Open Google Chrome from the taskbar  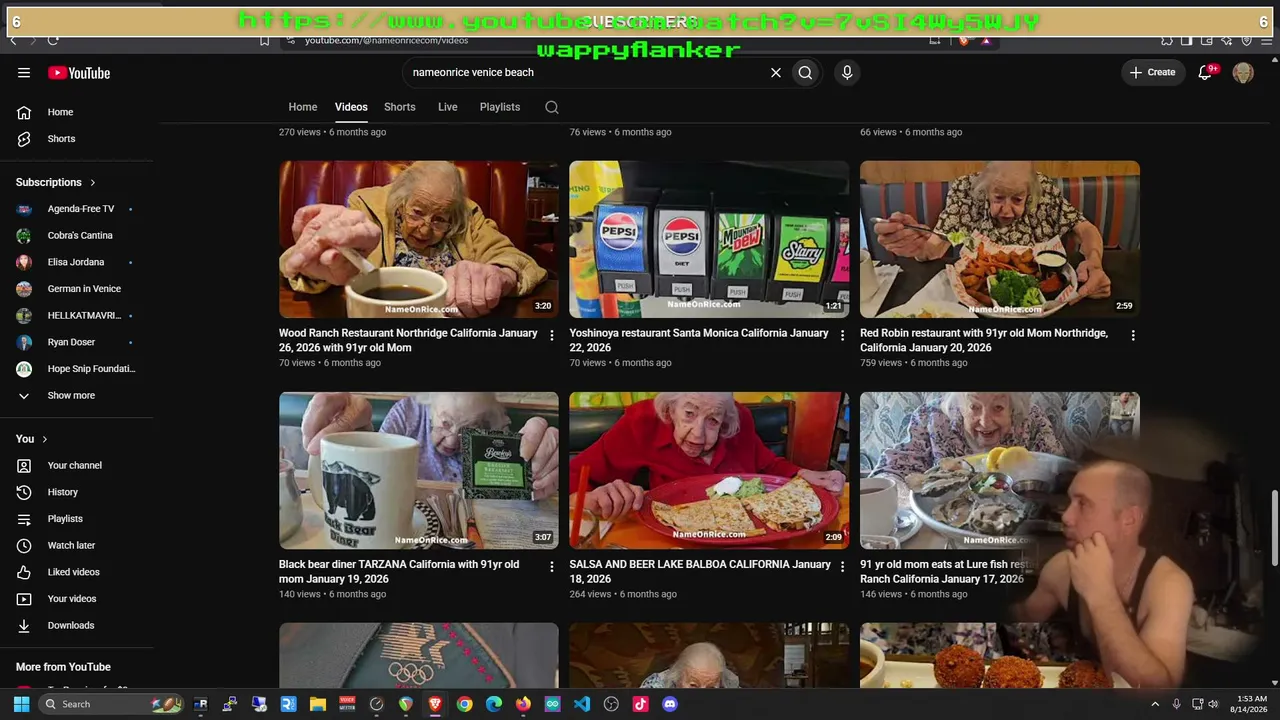464,704
